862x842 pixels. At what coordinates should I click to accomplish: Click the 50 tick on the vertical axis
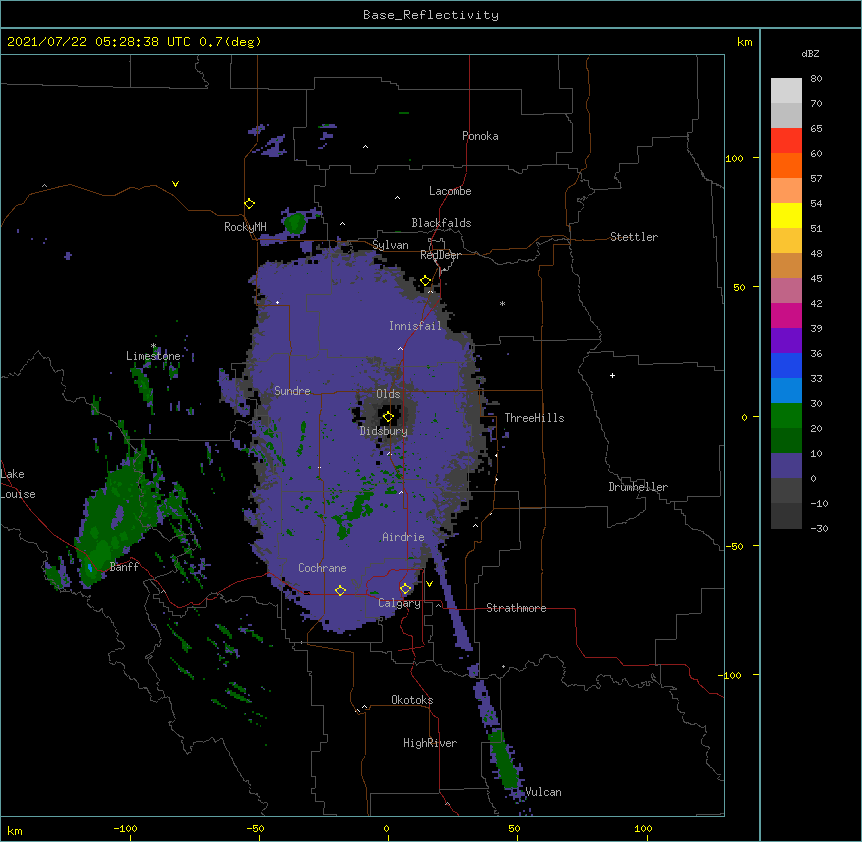tap(739, 287)
